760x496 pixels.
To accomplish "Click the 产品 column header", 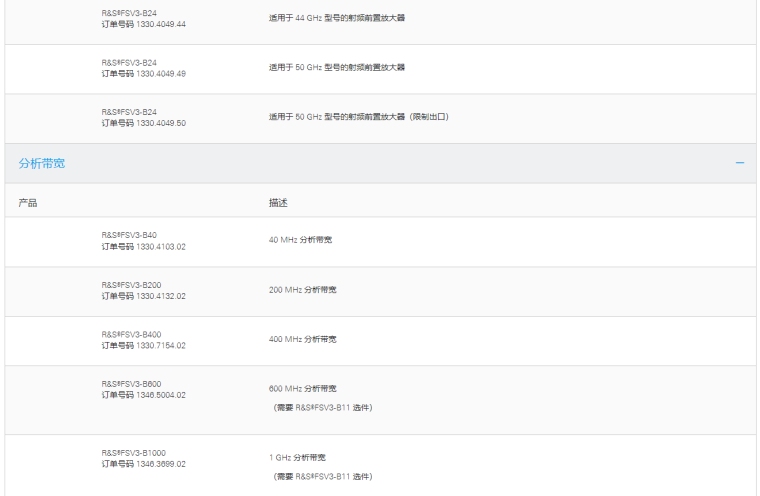I will 27,201.
